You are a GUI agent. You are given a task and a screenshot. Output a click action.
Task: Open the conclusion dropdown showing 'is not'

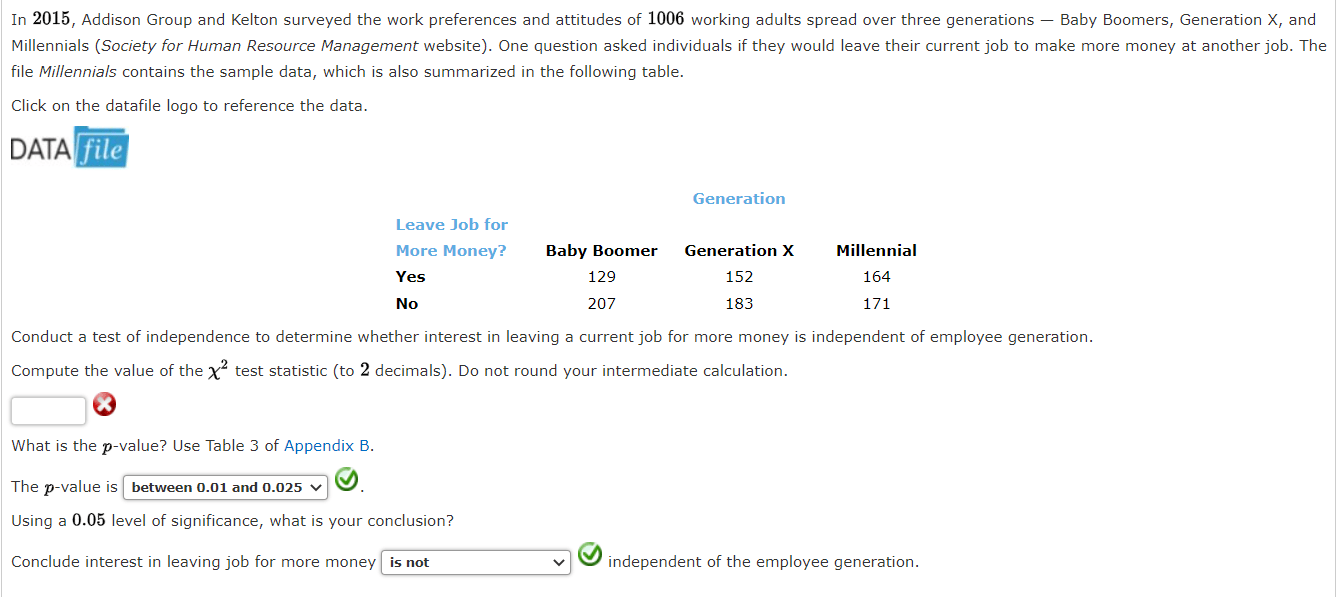[475, 562]
